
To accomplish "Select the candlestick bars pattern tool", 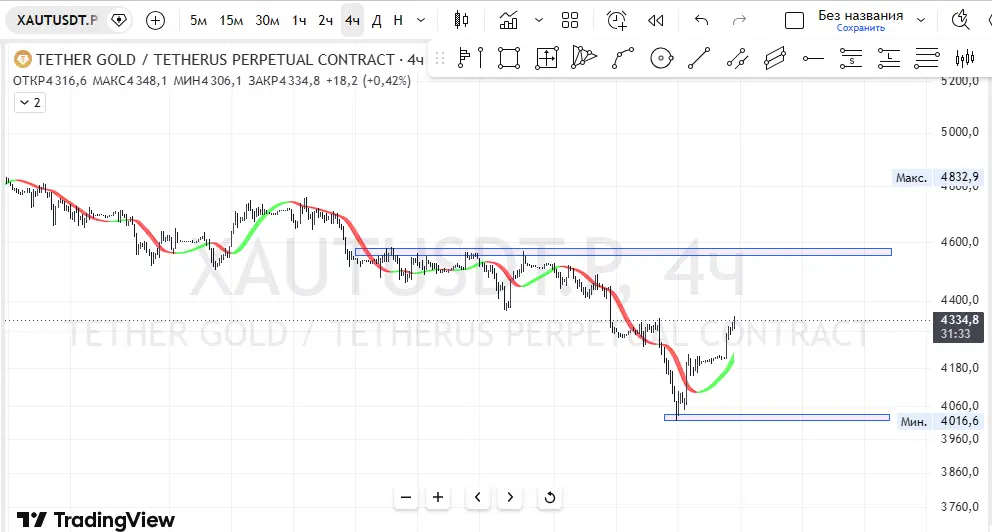I will click(965, 58).
